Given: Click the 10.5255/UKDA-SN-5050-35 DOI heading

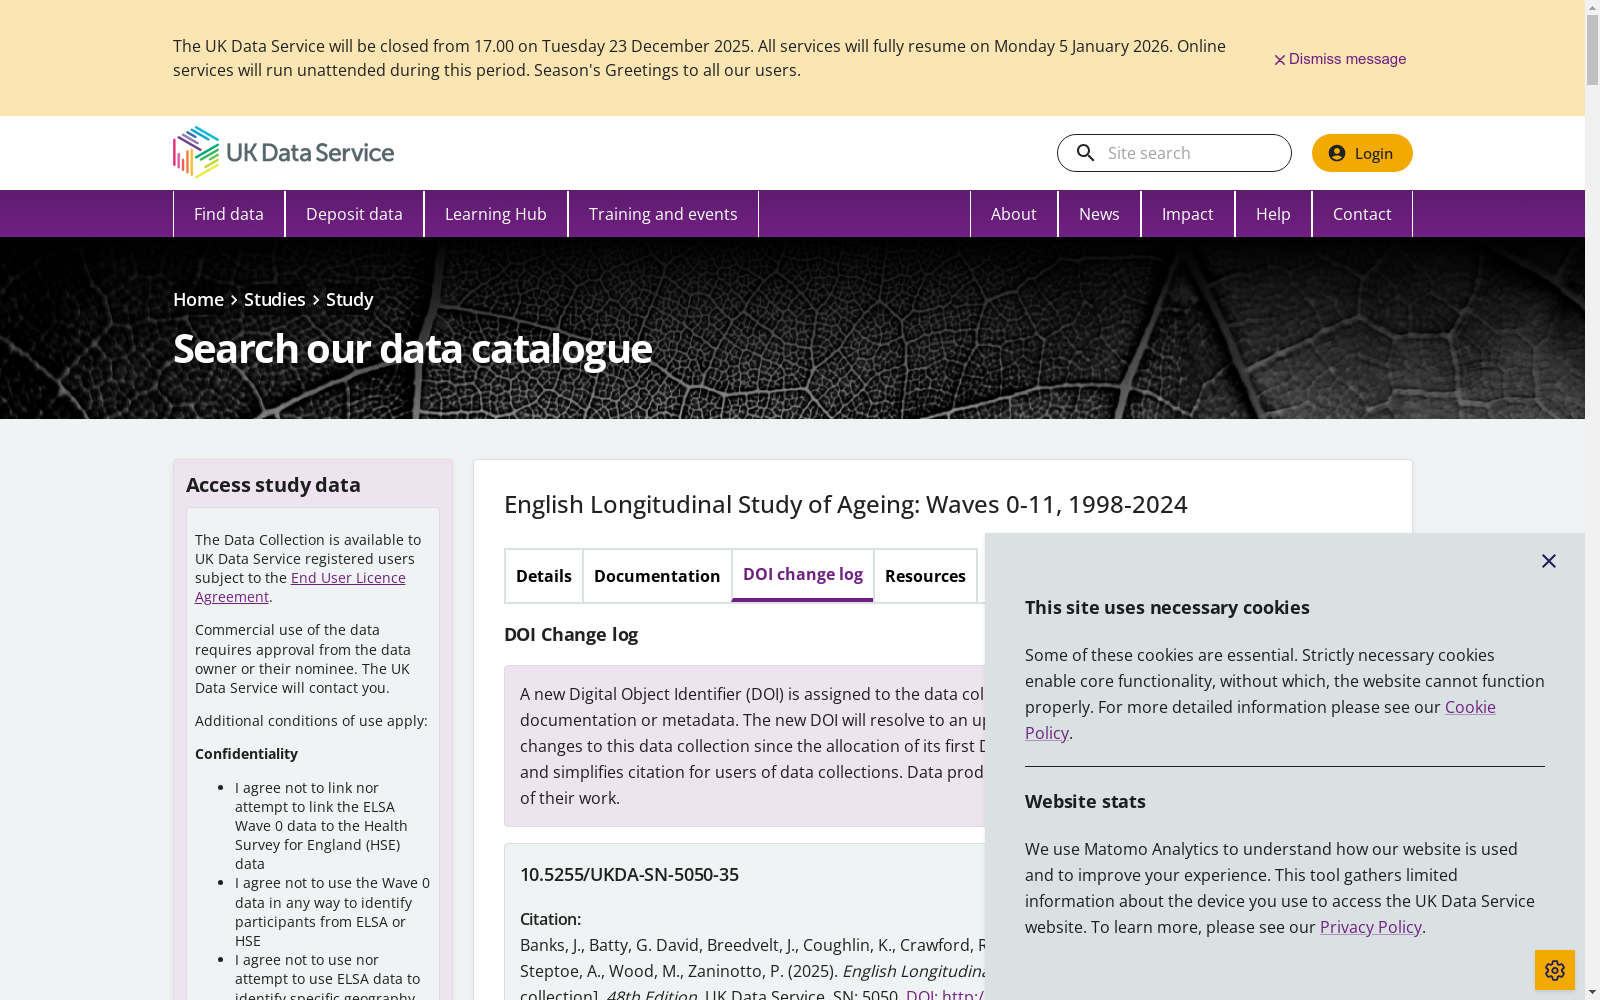Looking at the screenshot, I should point(629,874).
